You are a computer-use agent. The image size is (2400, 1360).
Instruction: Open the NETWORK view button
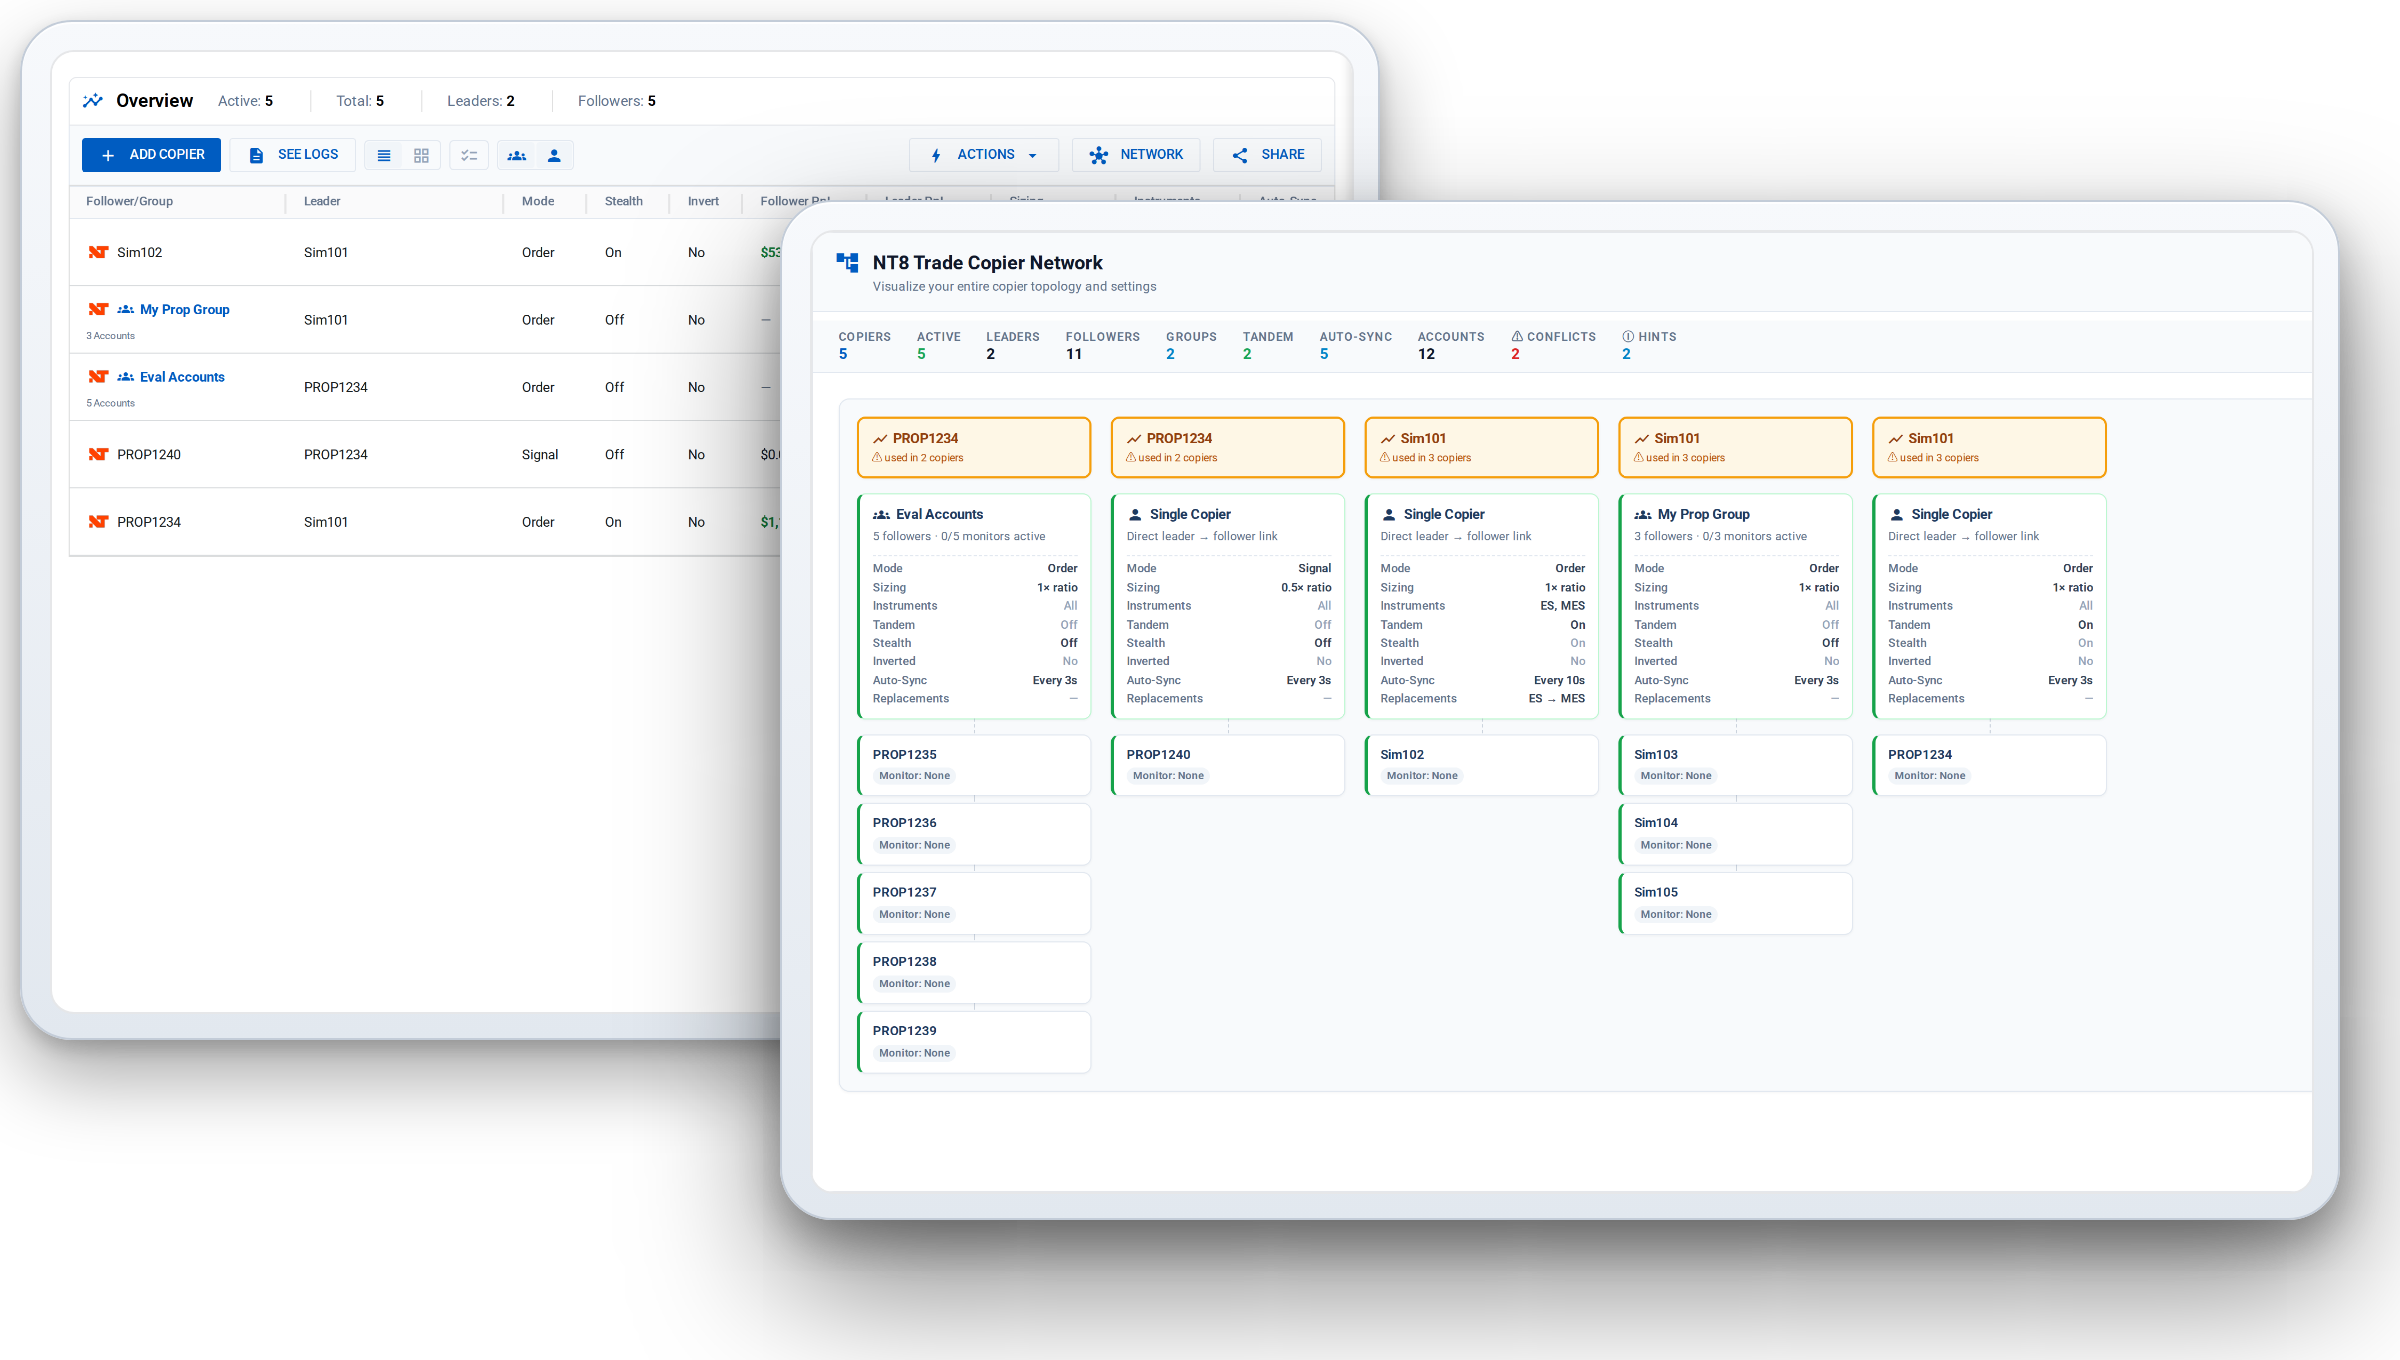pyautogui.click(x=1136, y=155)
